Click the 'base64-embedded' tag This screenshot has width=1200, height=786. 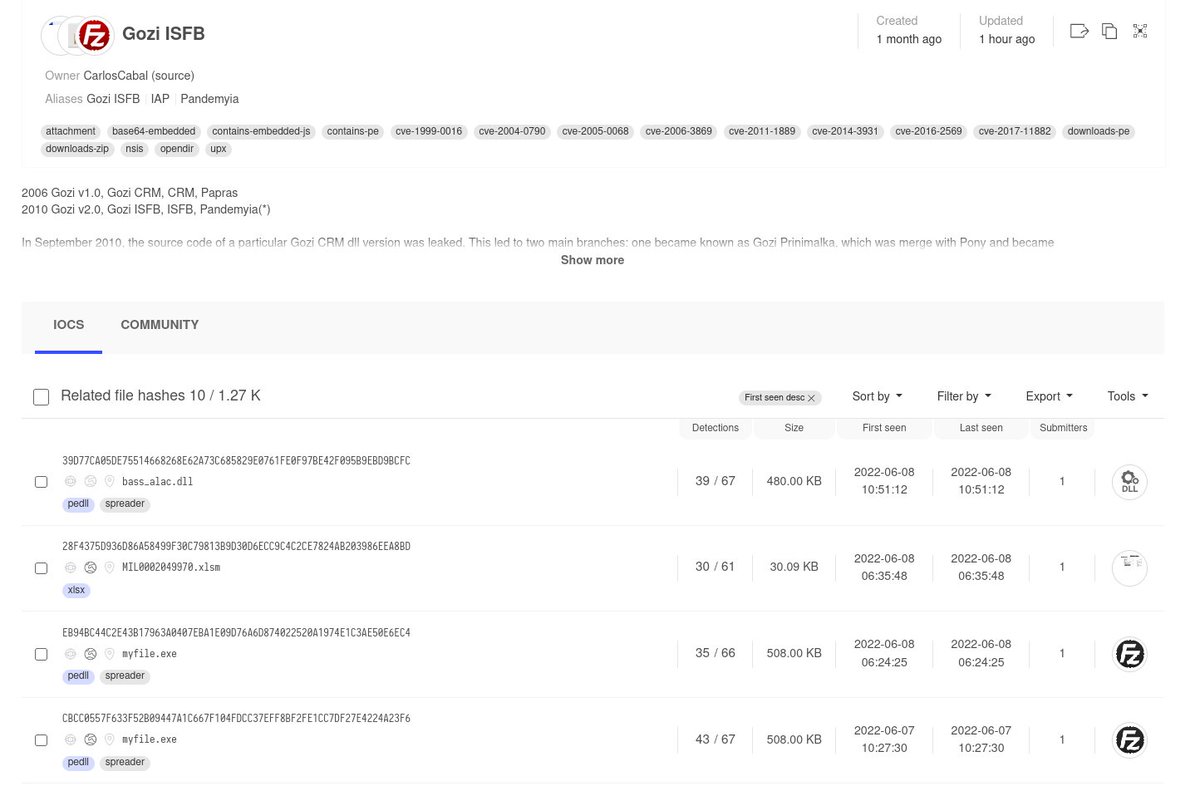(154, 131)
